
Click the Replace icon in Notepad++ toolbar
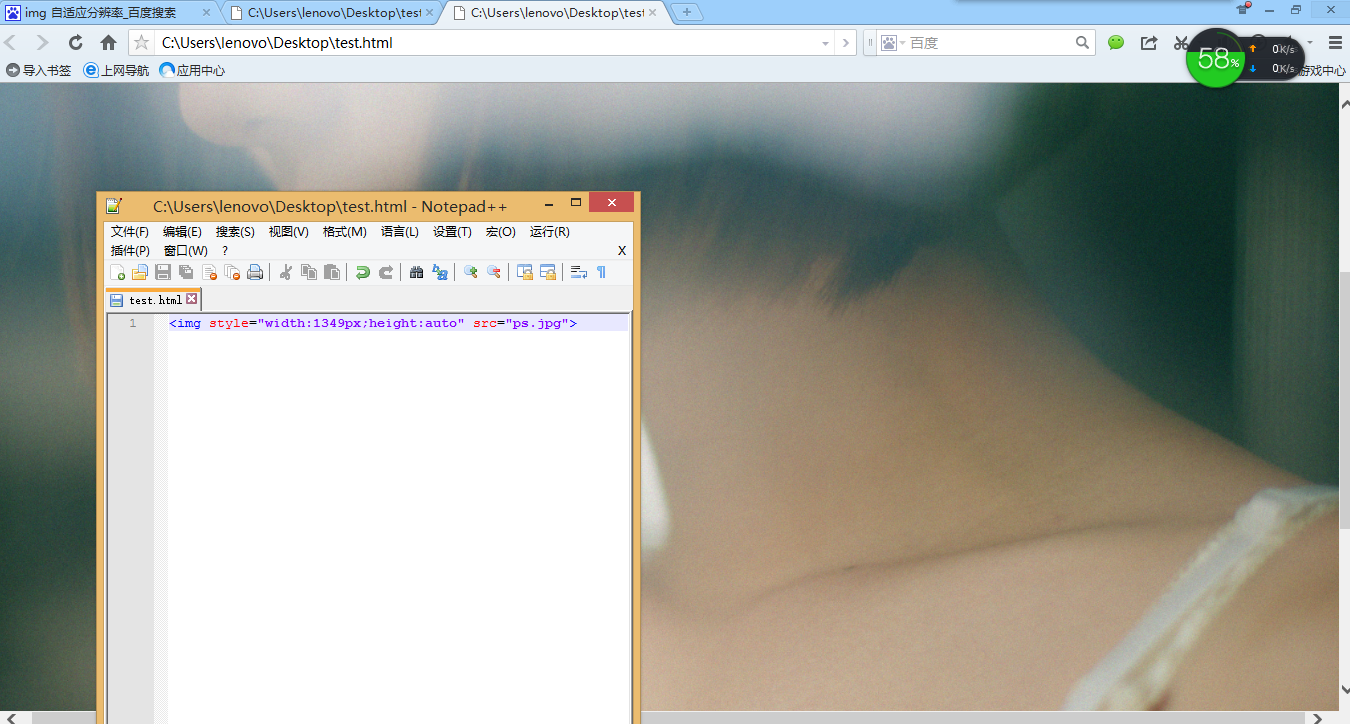pos(440,272)
